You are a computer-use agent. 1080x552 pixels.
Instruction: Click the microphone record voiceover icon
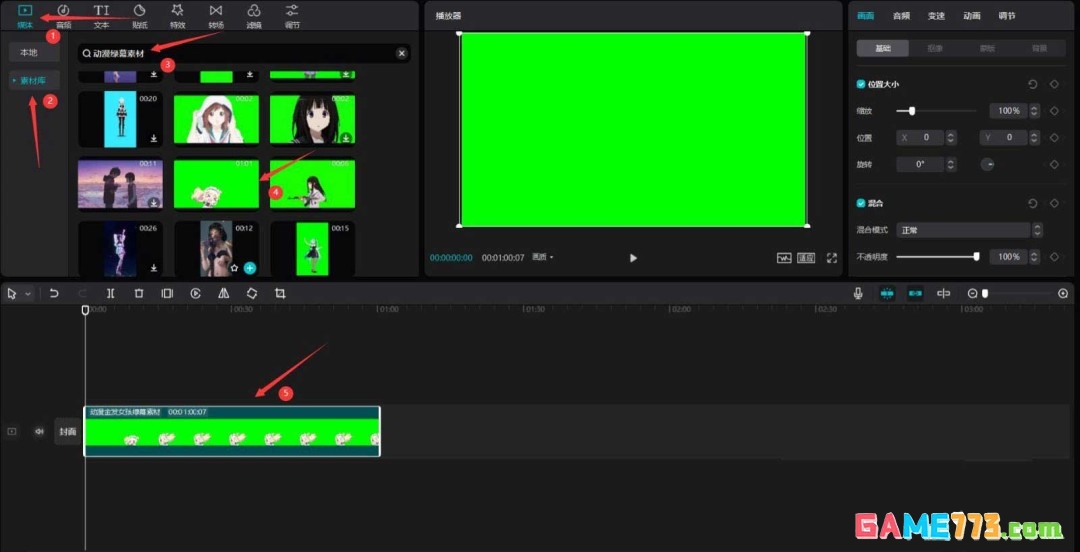pyautogui.click(x=858, y=293)
